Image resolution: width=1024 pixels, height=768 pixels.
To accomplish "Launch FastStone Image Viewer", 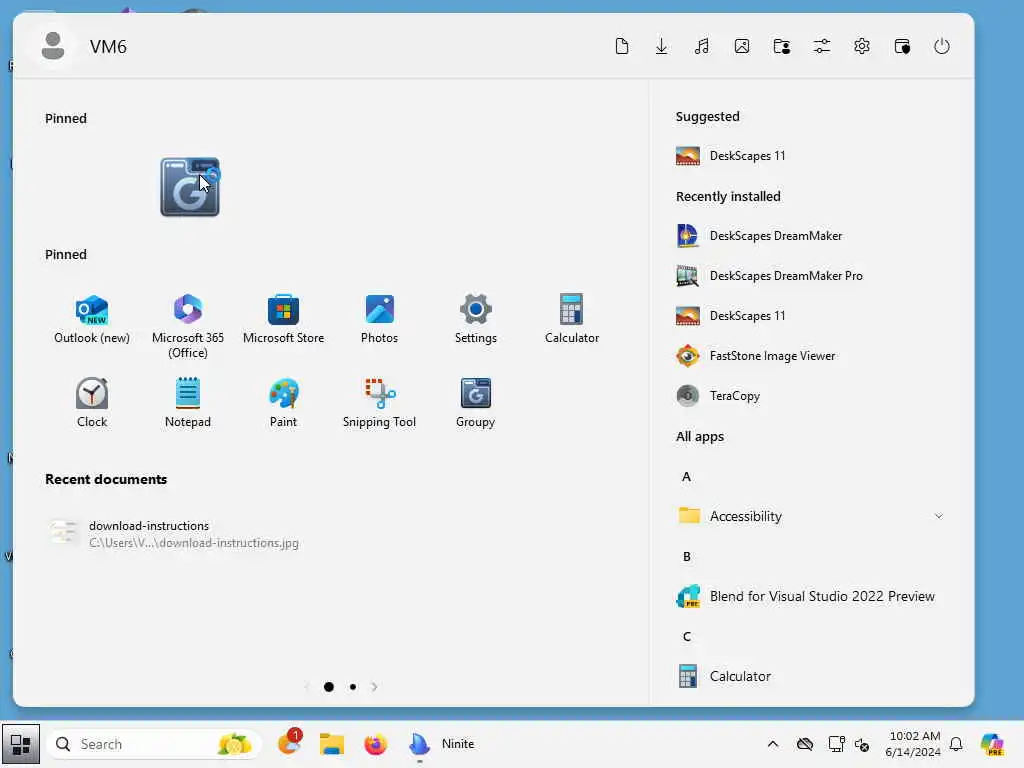I will tap(812, 356).
